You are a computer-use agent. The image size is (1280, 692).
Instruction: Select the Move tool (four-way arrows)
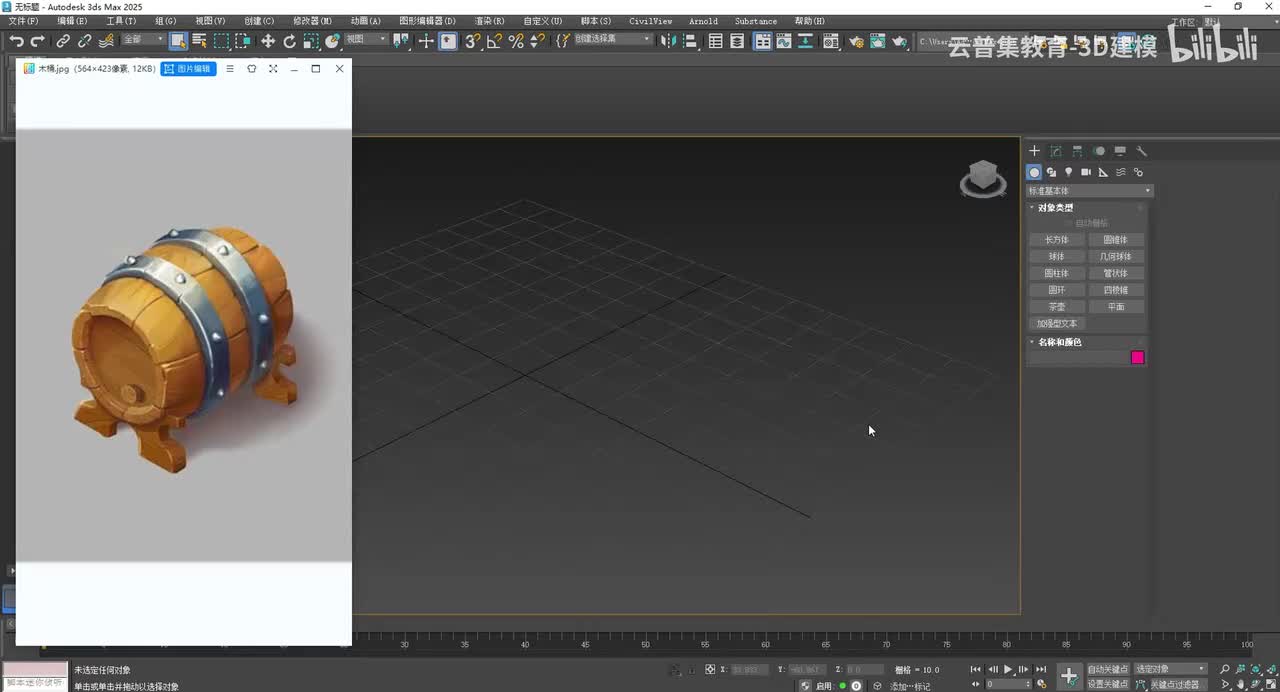pyautogui.click(x=268, y=41)
